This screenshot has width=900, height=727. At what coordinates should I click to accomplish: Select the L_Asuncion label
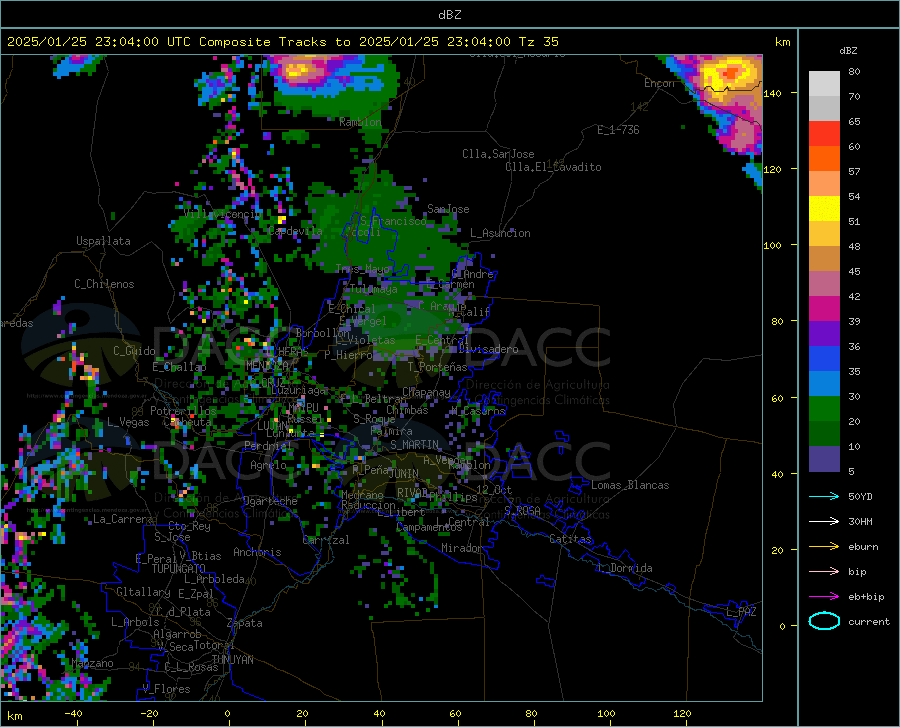pyautogui.click(x=500, y=233)
